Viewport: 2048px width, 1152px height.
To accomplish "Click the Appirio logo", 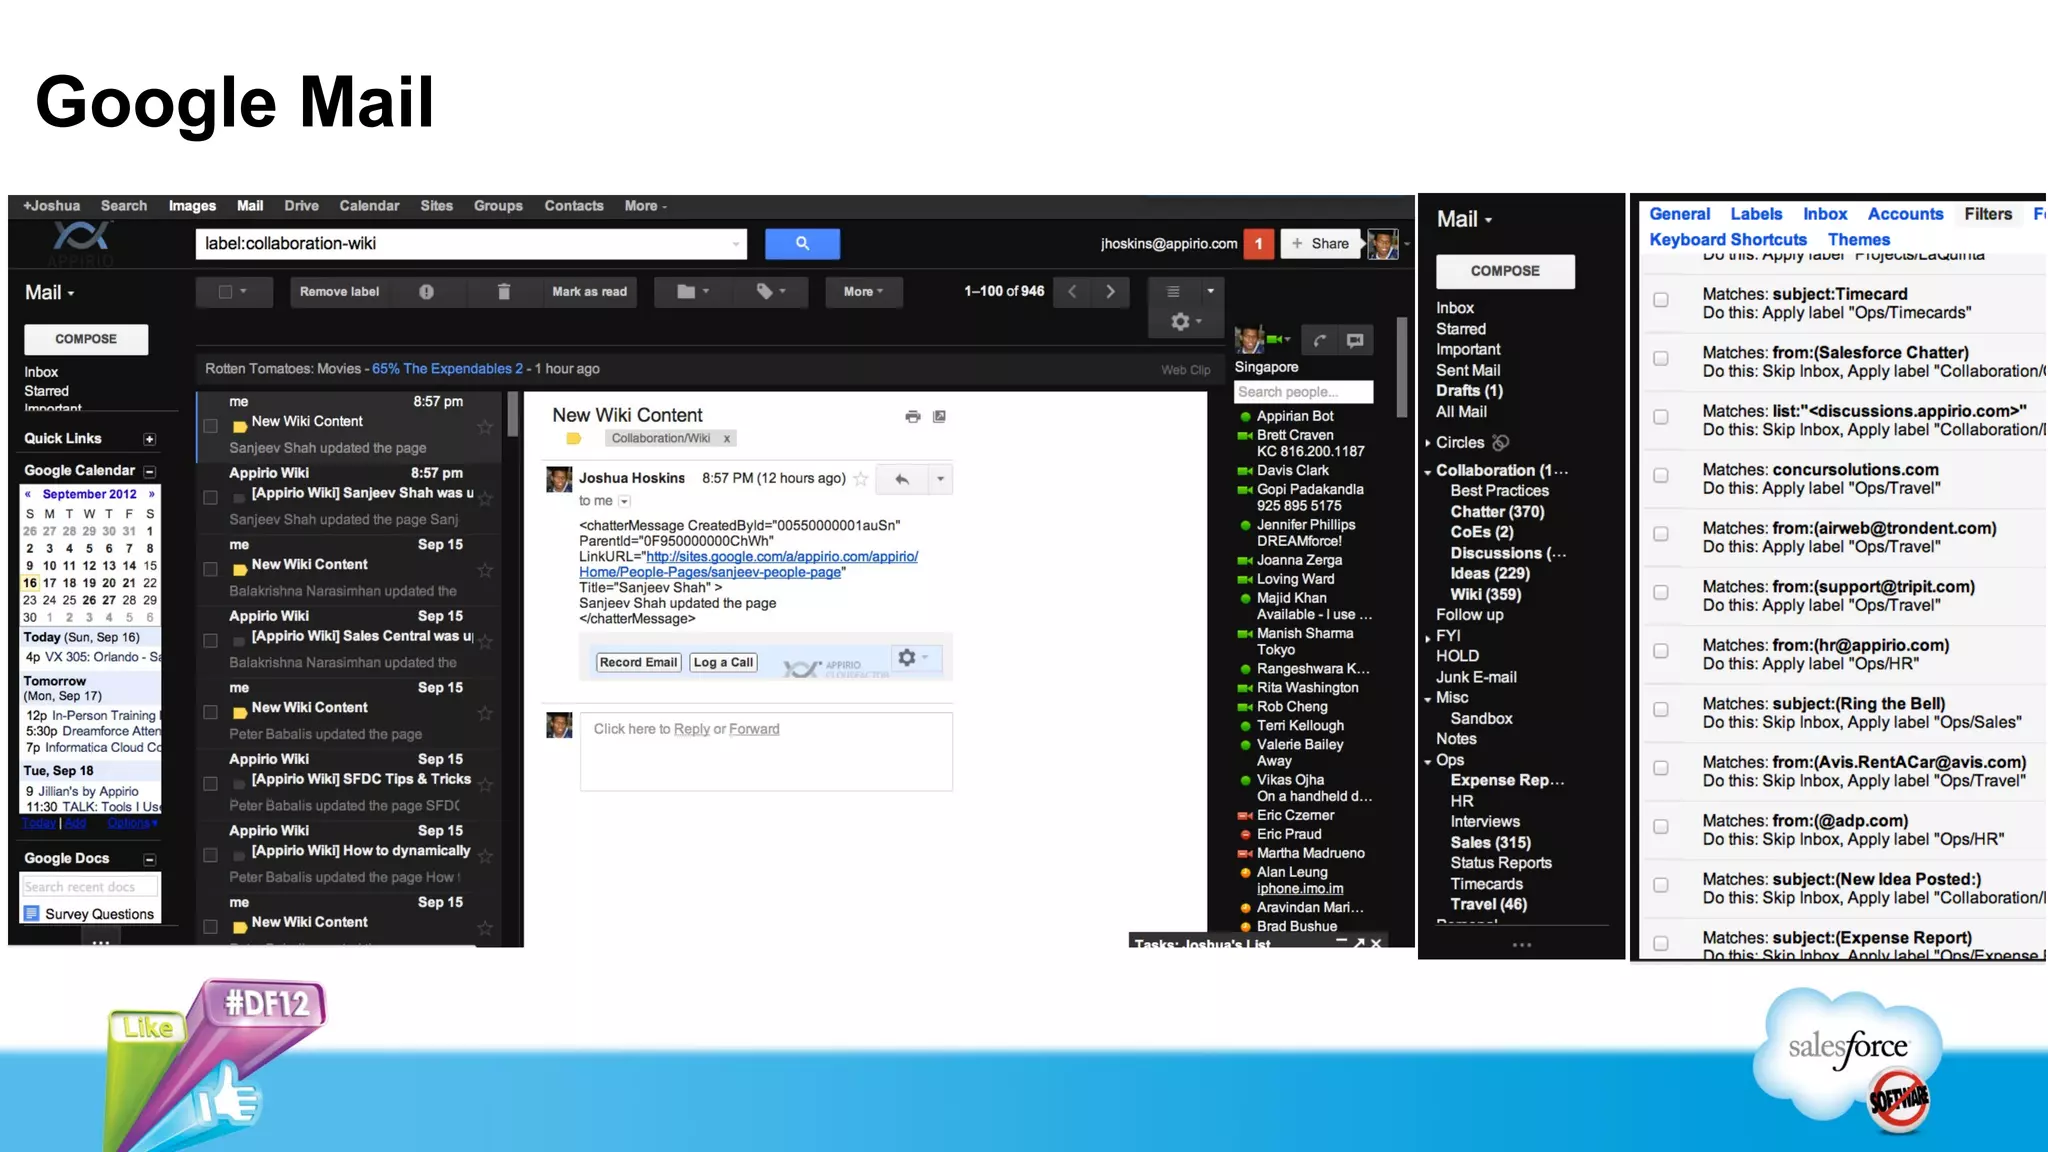I will point(82,243).
